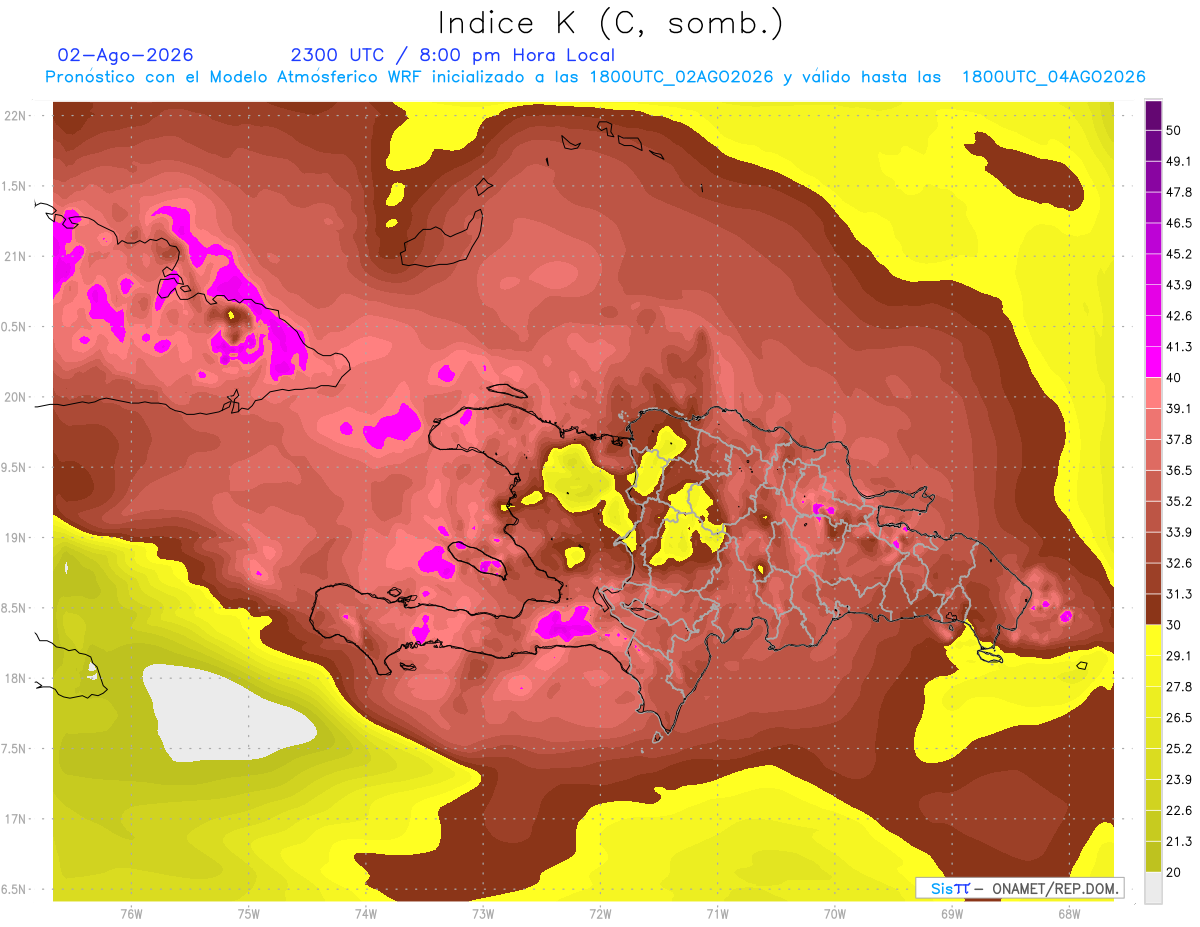Pick the dark brown colorbar segment between 30 and 31.3
This screenshot has height=927, width=1200.
point(1153,609)
